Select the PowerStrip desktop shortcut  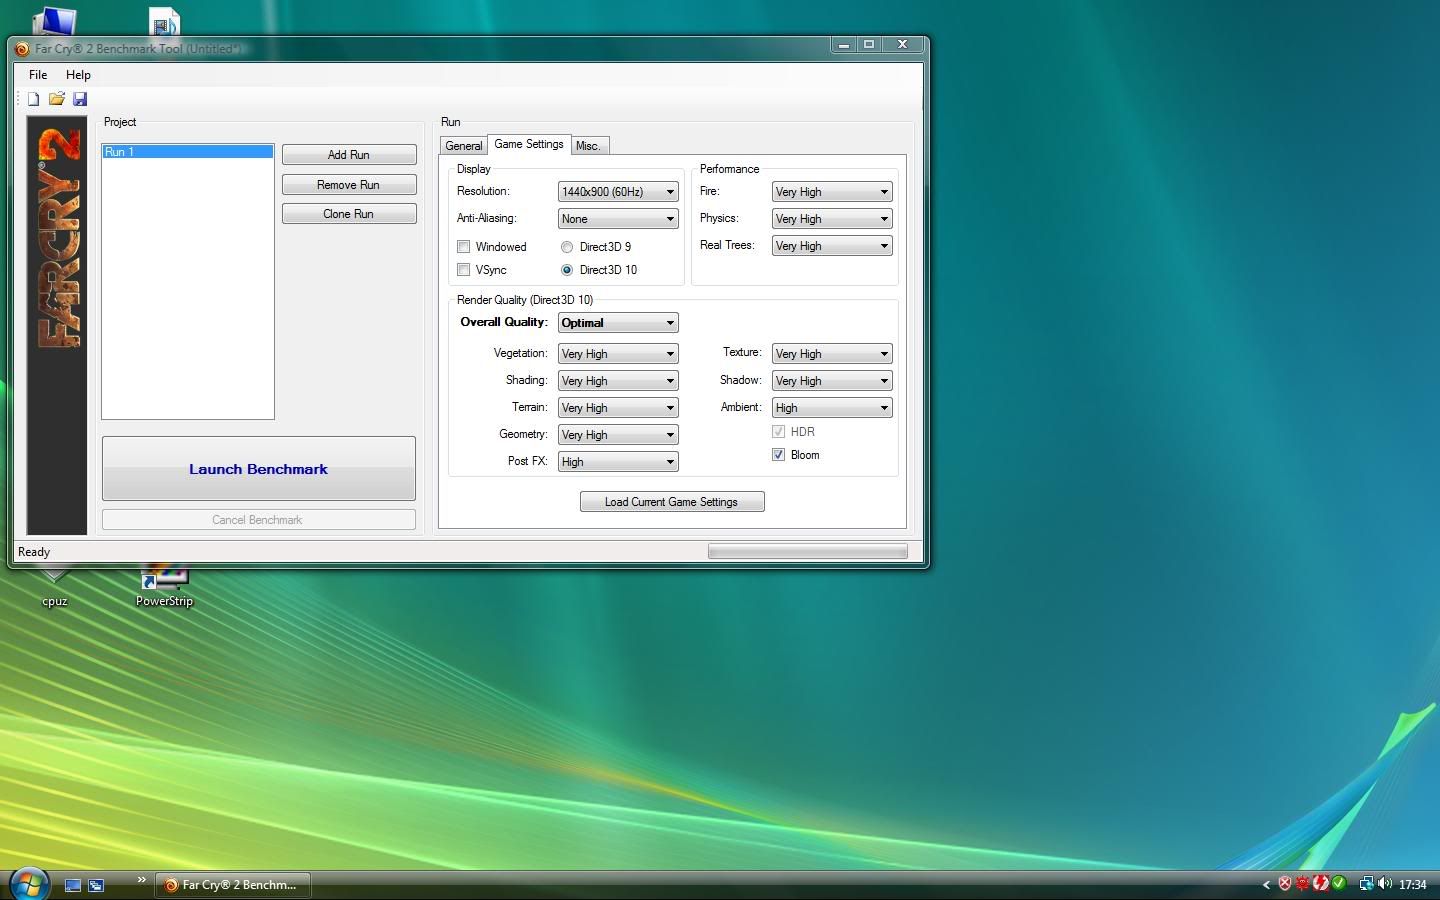(164, 588)
